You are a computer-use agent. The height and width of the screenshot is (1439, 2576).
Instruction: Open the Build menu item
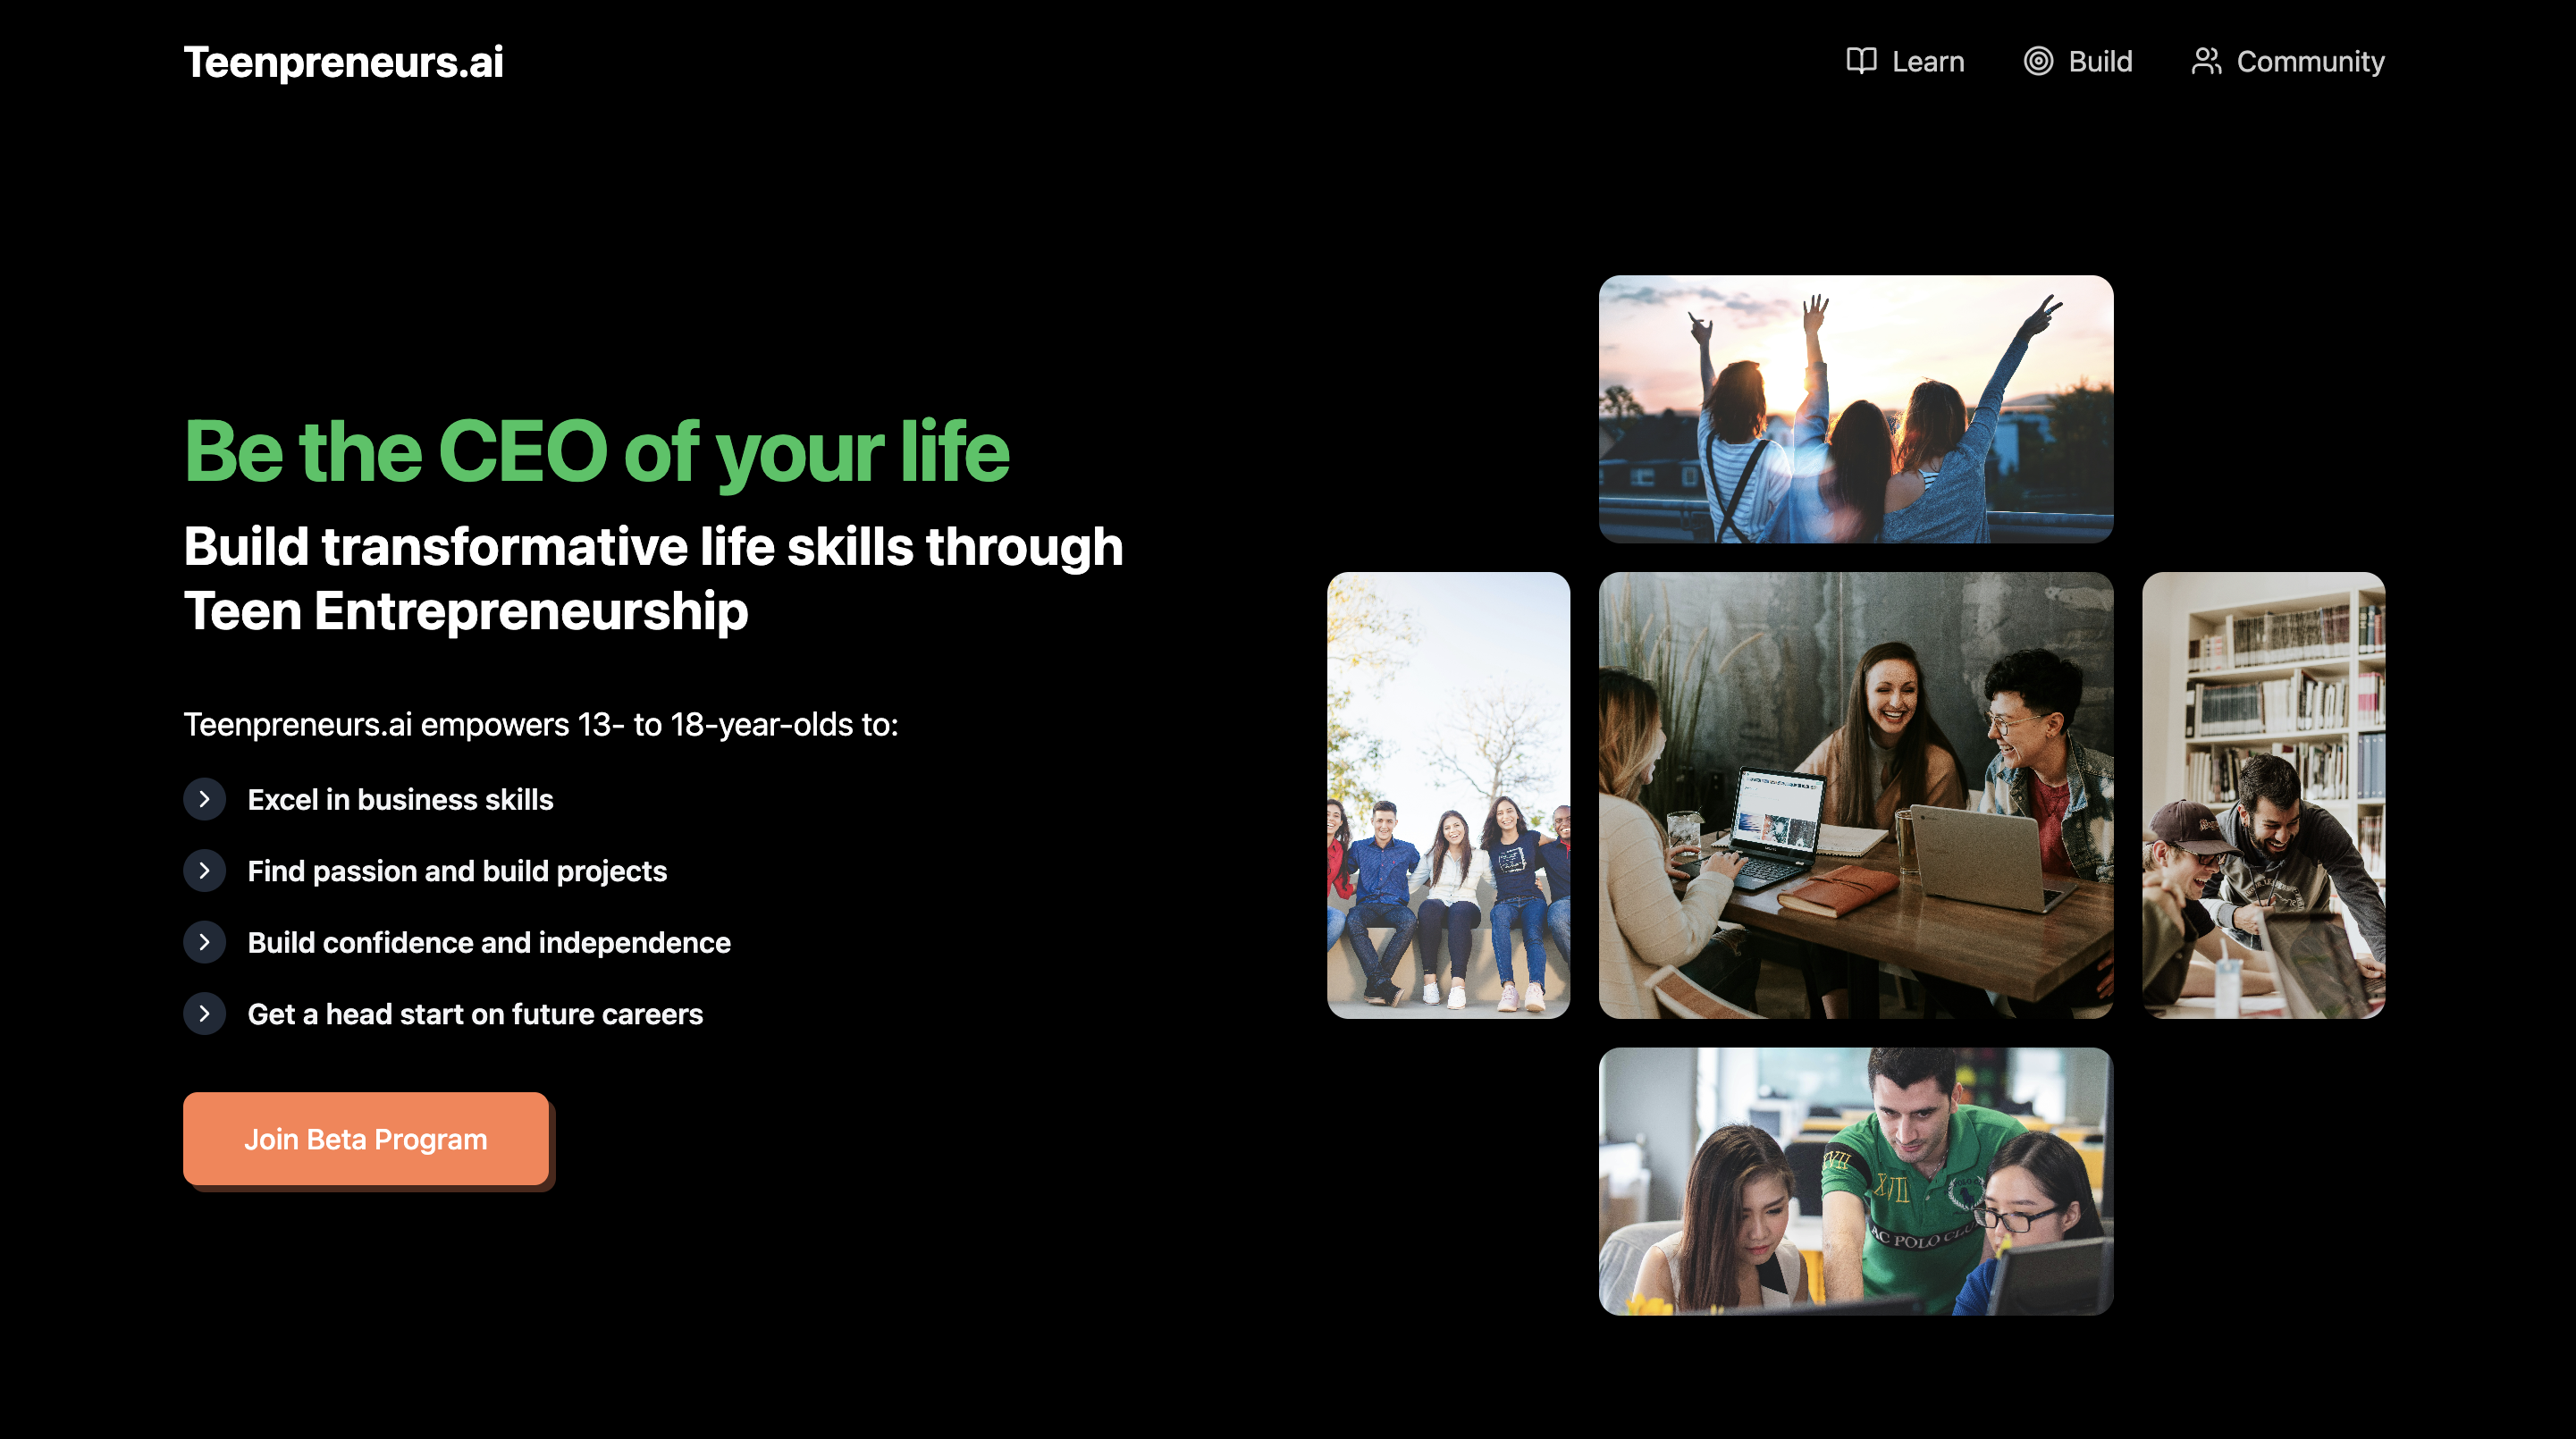(2099, 62)
